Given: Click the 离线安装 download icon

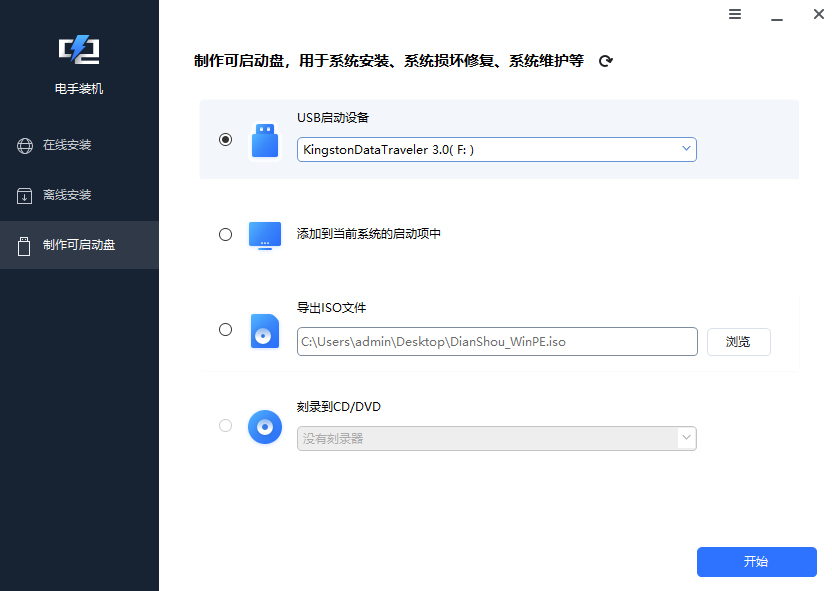Looking at the screenshot, I should [24, 195].
